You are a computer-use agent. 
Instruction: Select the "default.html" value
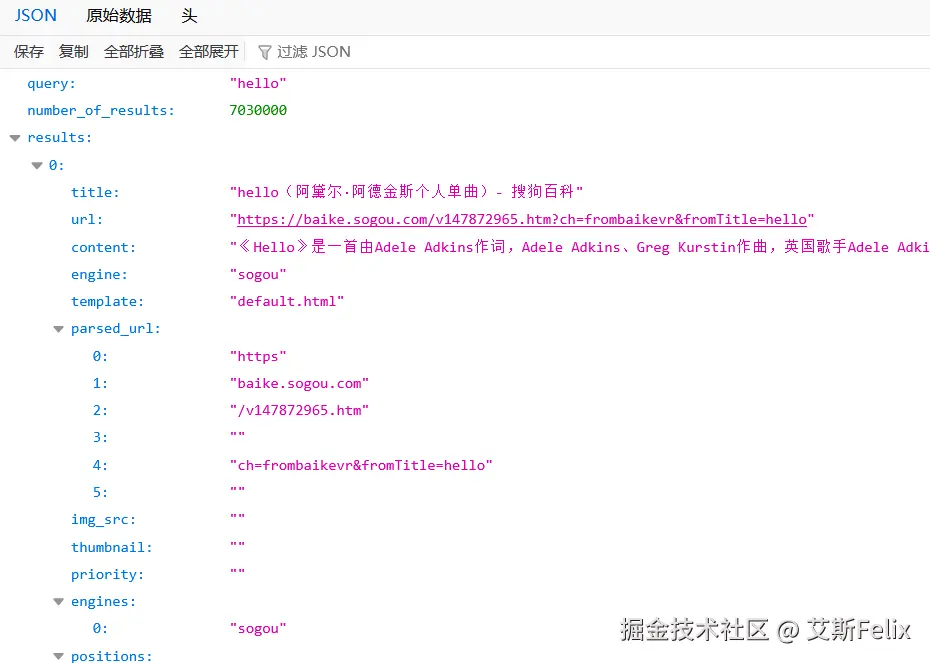point(287,301)
